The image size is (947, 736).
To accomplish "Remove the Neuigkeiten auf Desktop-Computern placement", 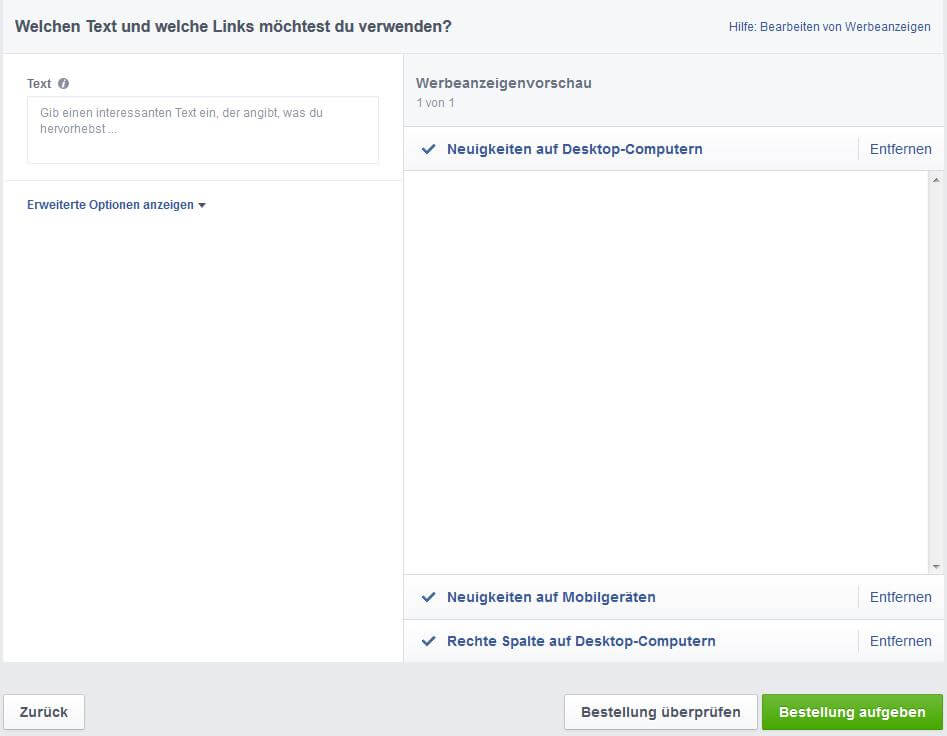I will pos(900,149).
